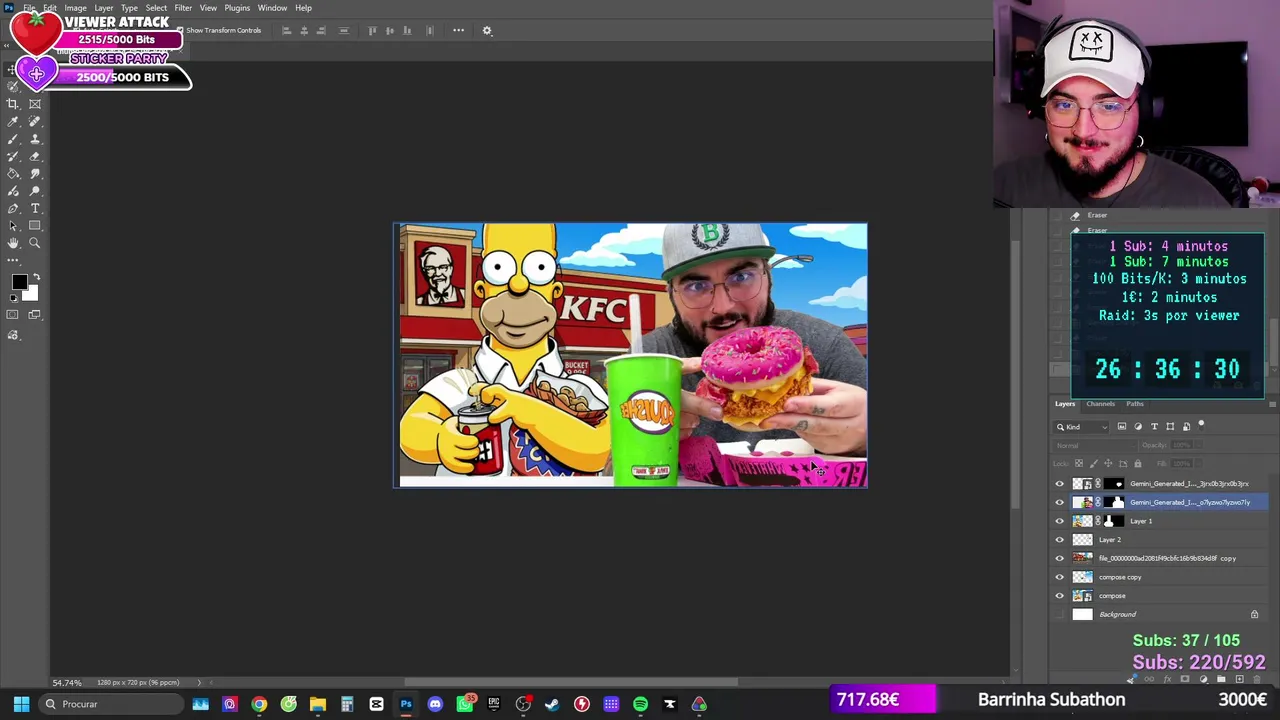Swap foreground and background colors
Image resolution: width=1280 pixels, height=720 pixels.
click(x=36, y=277)
